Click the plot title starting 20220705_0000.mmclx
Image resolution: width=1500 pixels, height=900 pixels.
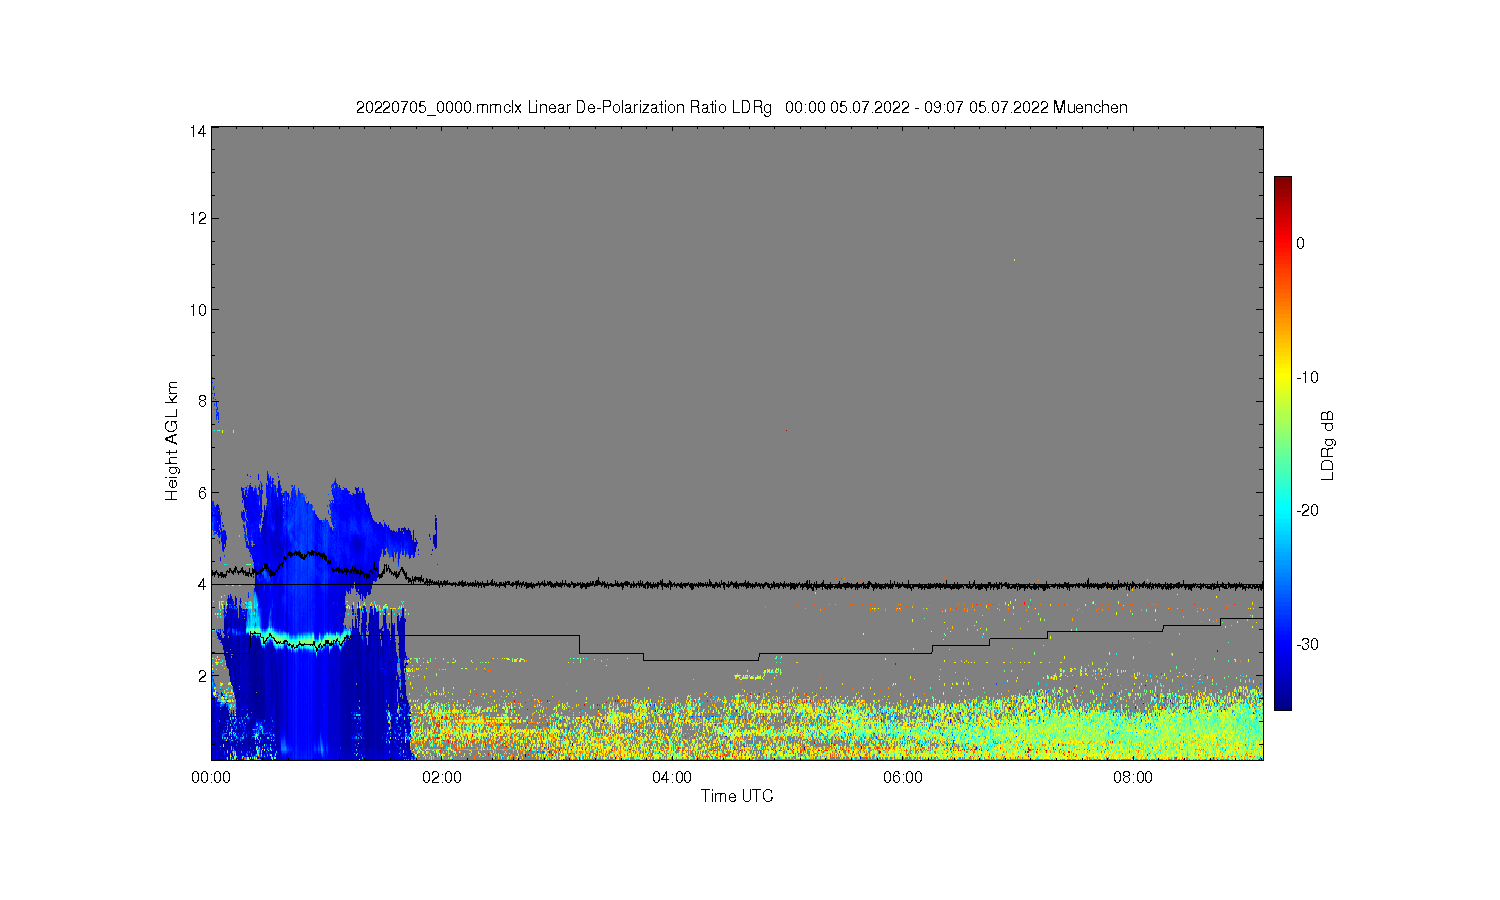pyautogui.click(x=741, y=107)
